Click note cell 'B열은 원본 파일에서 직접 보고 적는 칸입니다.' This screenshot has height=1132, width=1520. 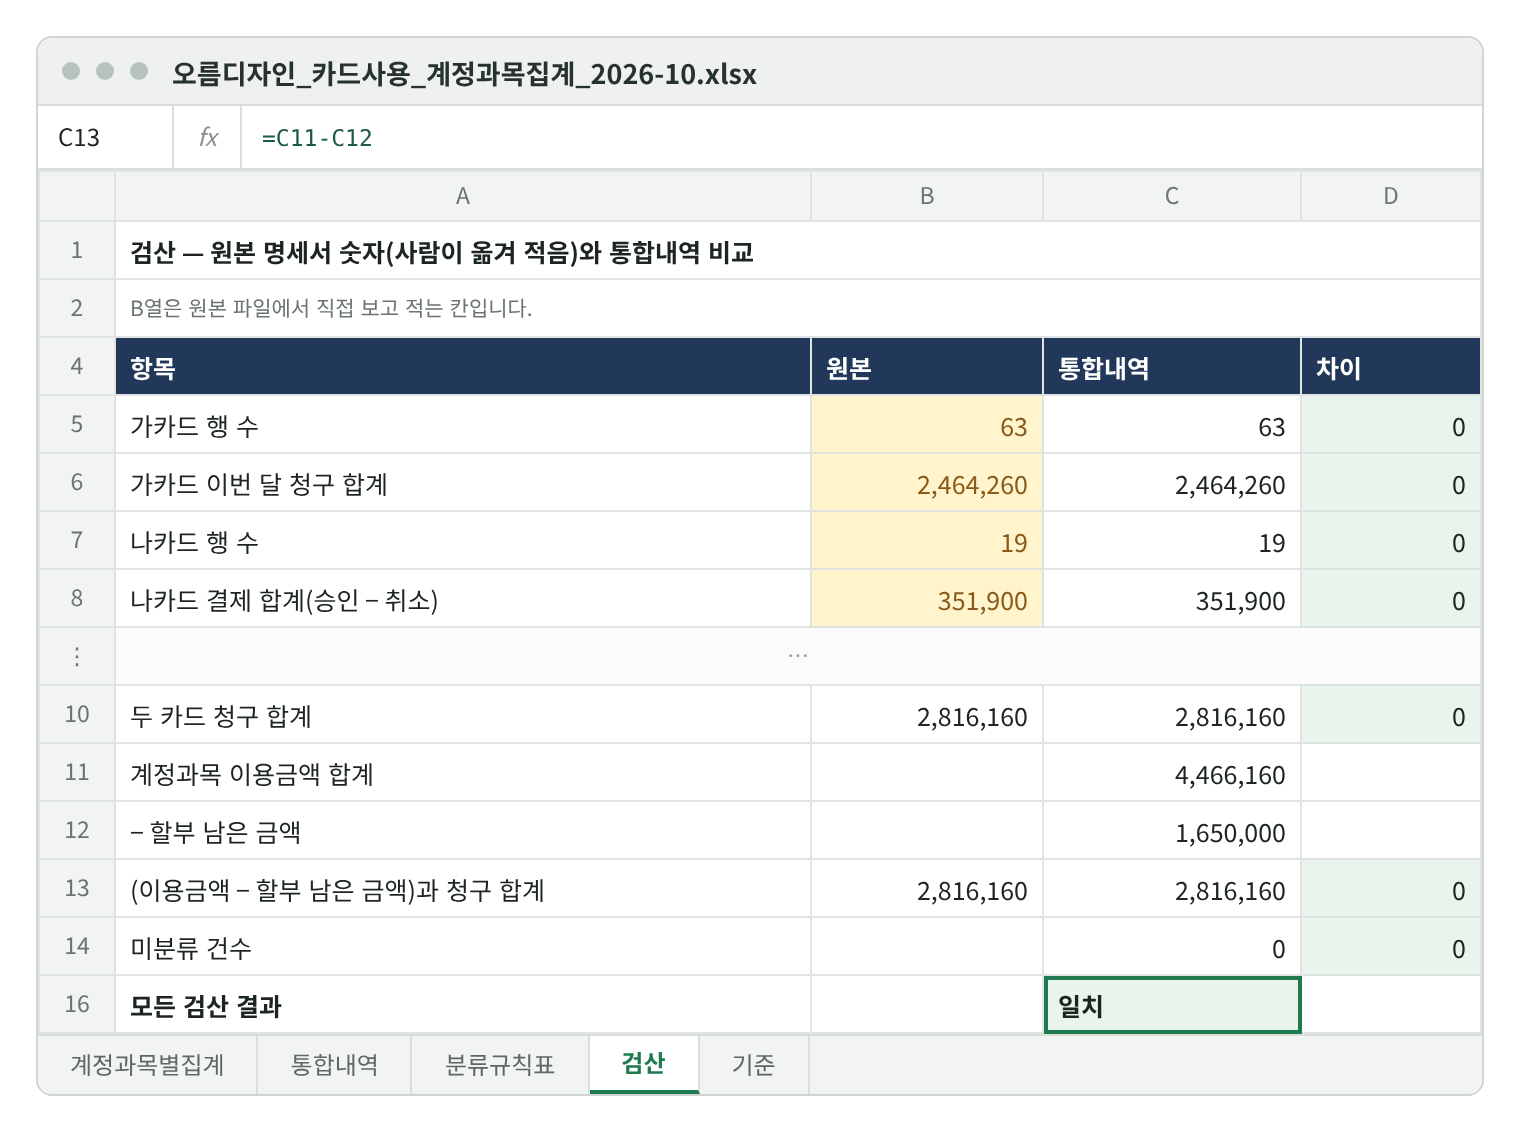798,308
